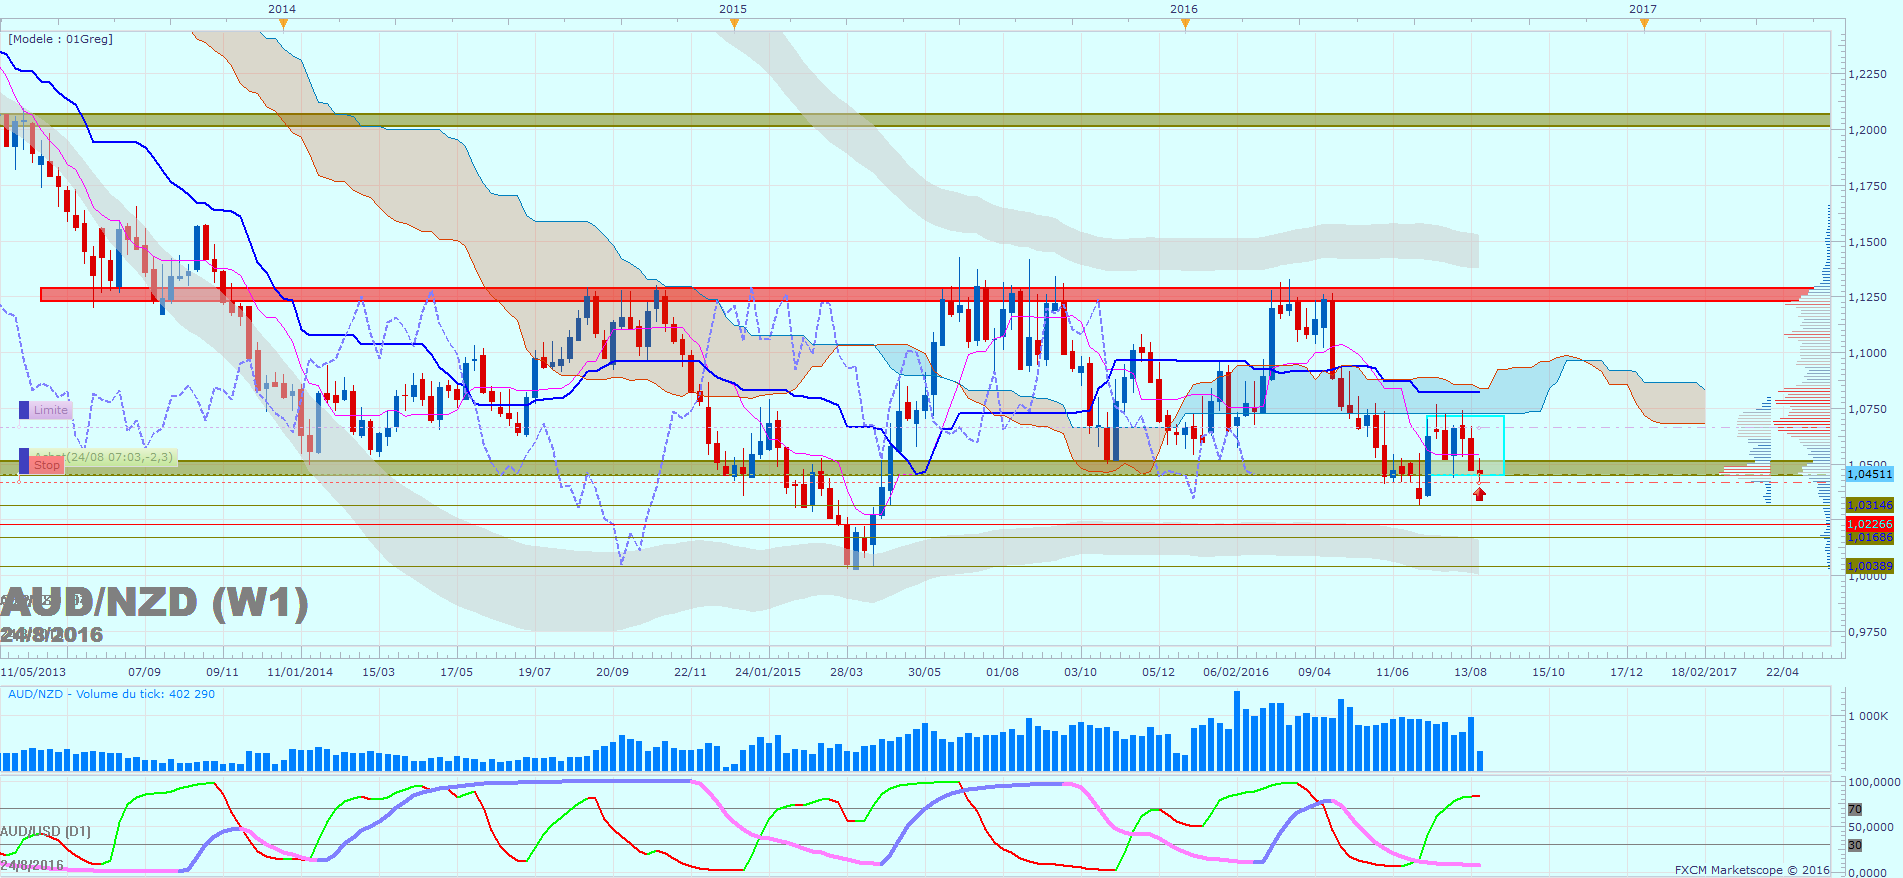Click the oscillator level 30 marker

(x=1855, y=845)
